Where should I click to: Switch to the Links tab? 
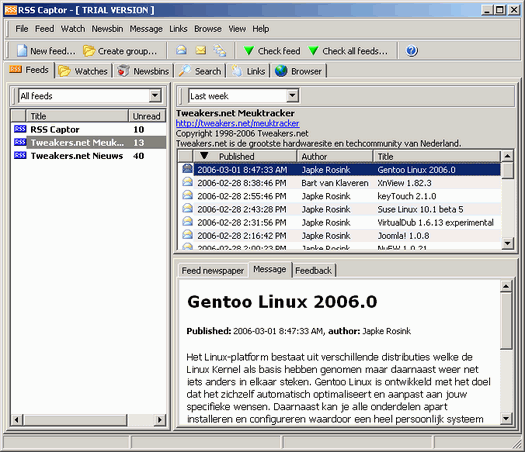[x=248, y=71]
